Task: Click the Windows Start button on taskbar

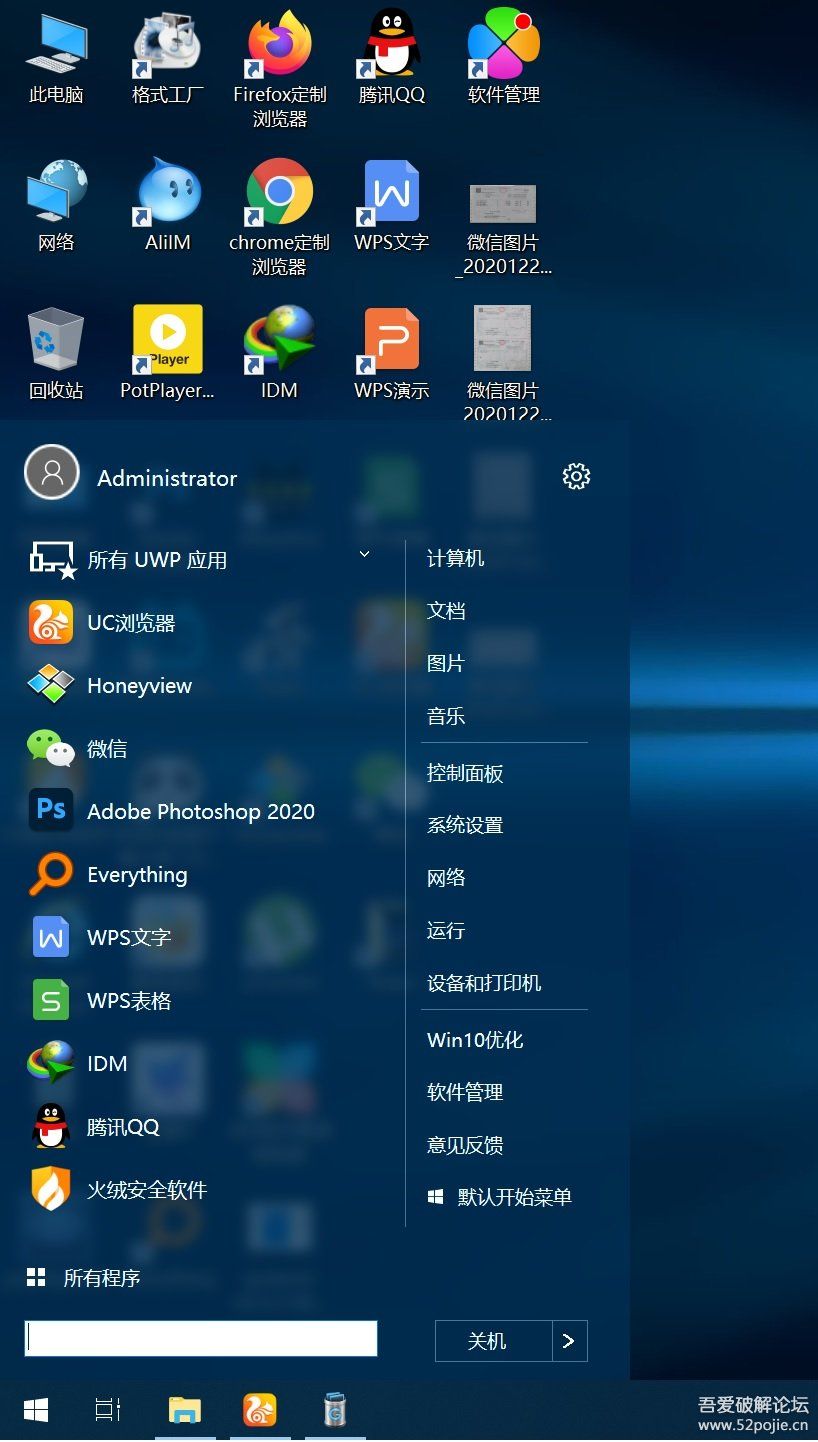Action: click(x=36, y=1410)
